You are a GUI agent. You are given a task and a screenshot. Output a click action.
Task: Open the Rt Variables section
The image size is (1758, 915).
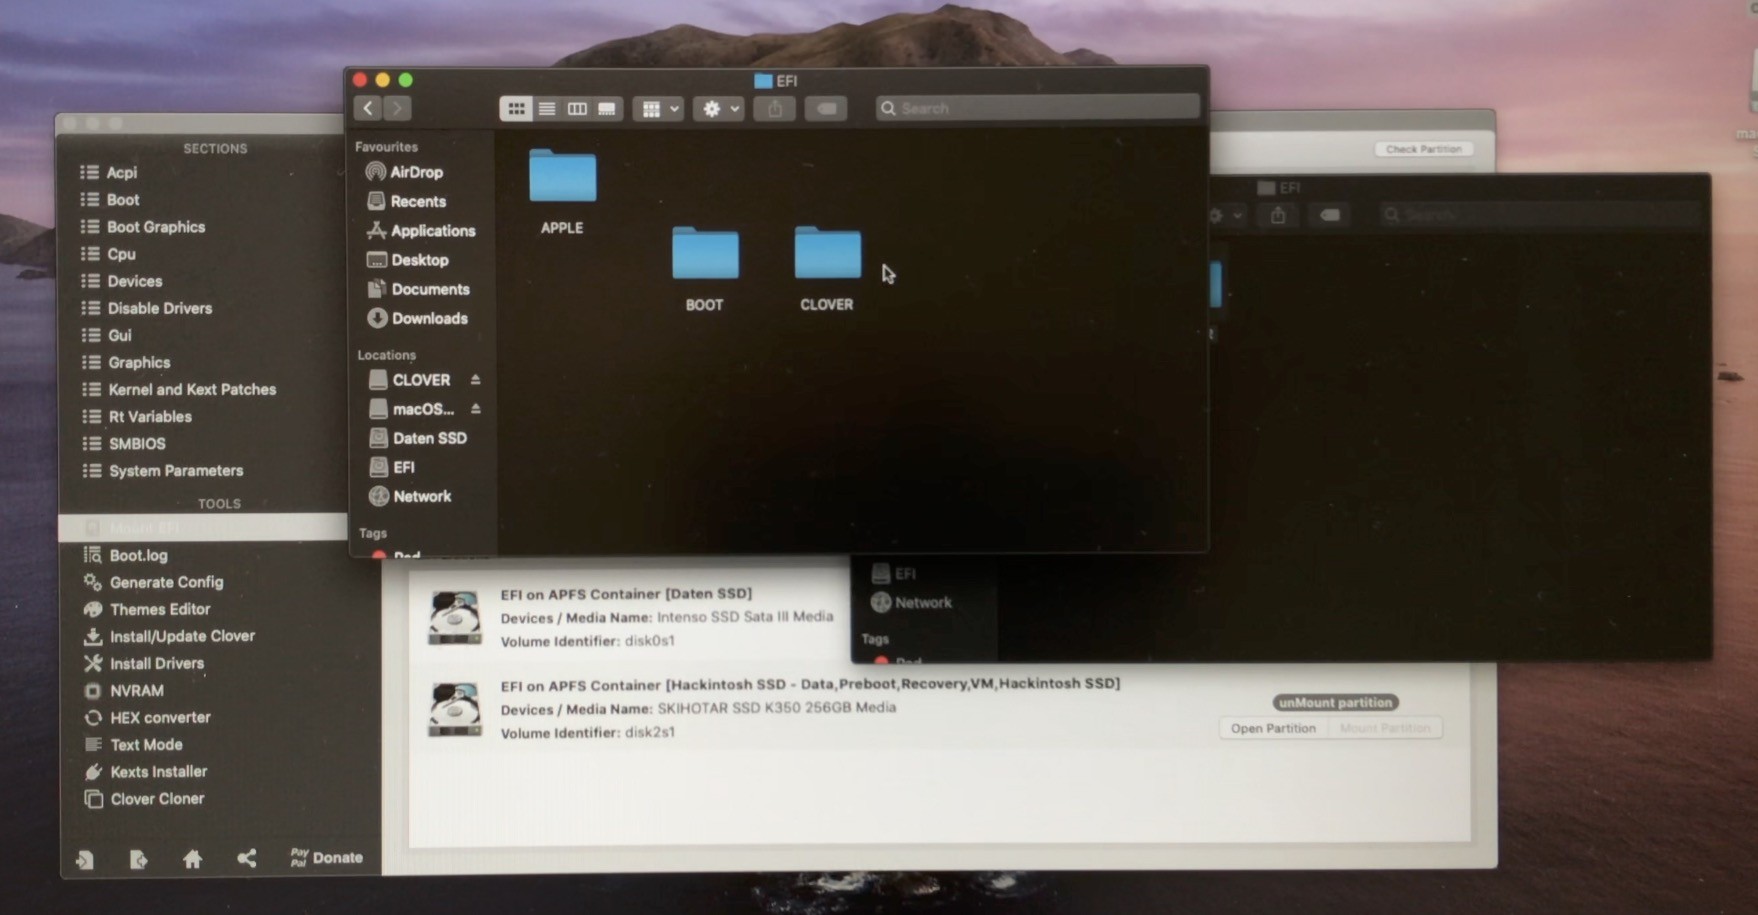(x=137, y=416)
